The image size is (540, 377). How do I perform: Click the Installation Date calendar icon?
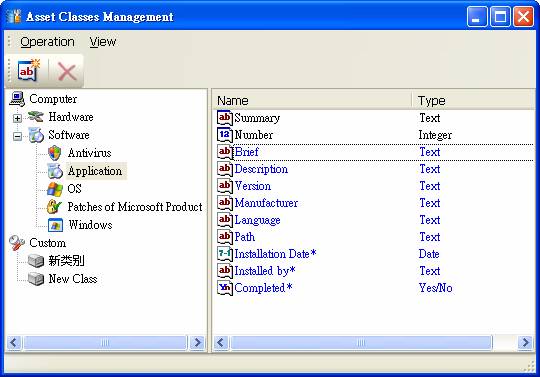coord(225,254)
